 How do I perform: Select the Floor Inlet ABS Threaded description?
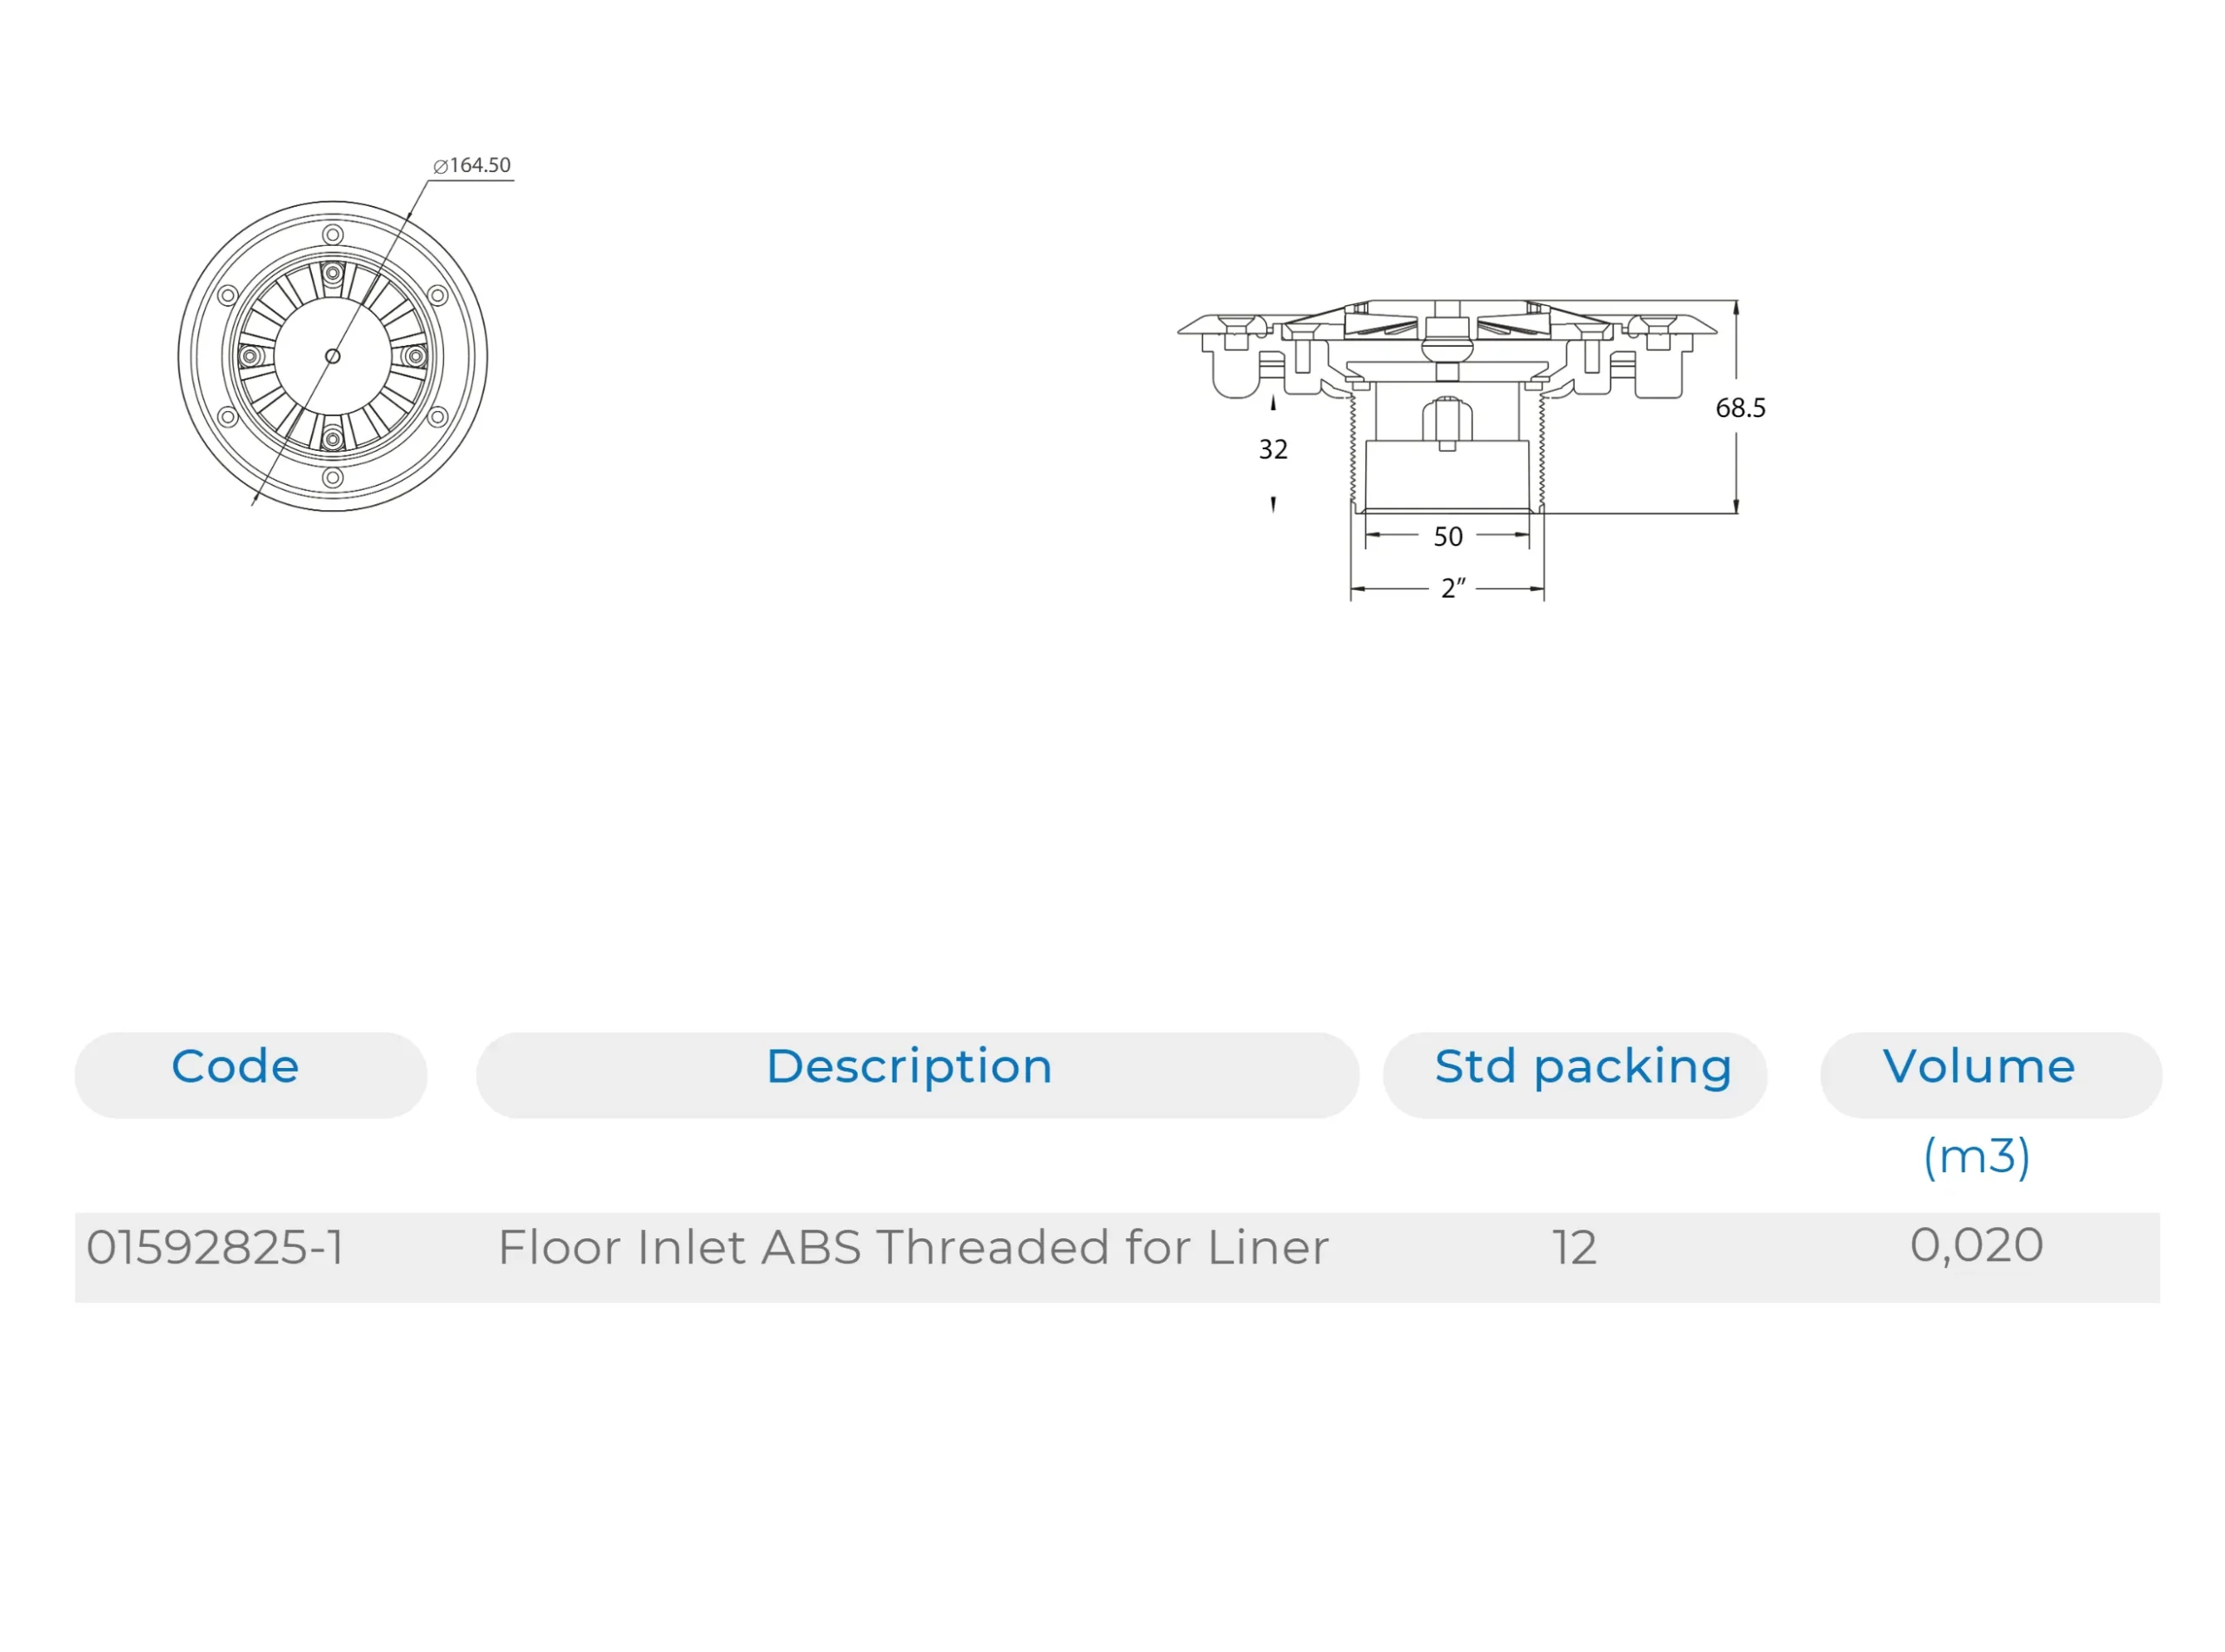click(x=913, y=1248)
